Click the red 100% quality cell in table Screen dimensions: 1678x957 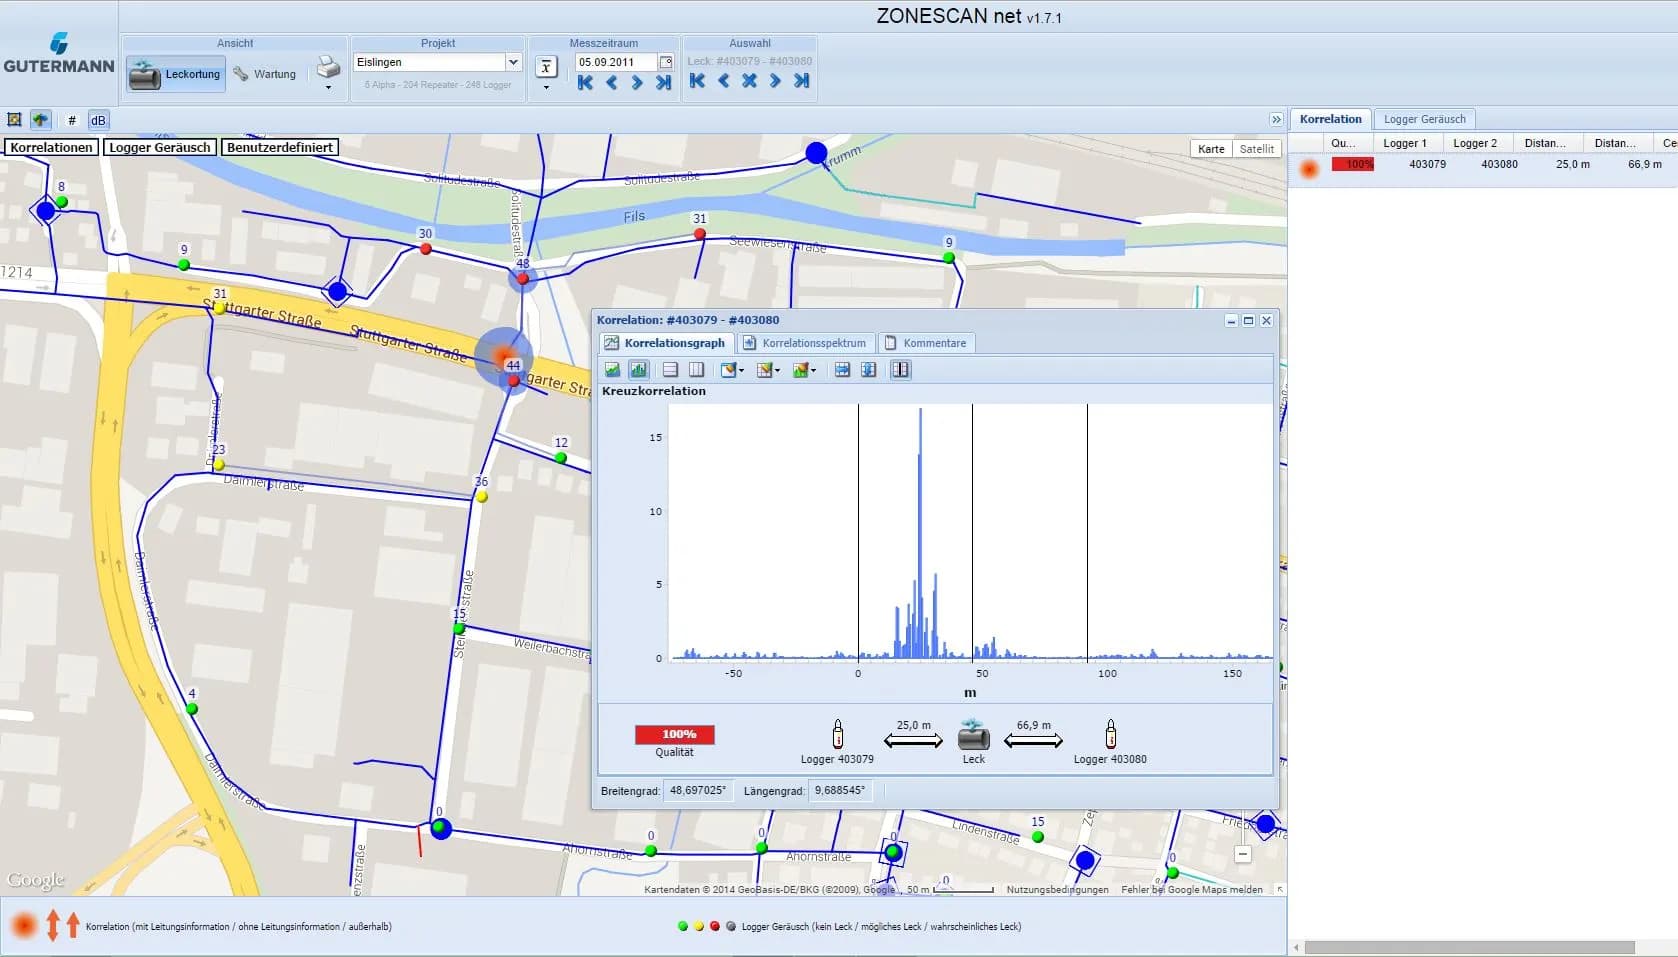click(1352, 164)
